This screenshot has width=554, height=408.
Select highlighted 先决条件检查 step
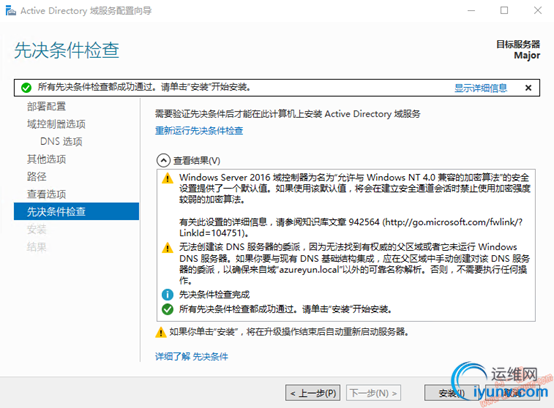[x=76, y=212]
